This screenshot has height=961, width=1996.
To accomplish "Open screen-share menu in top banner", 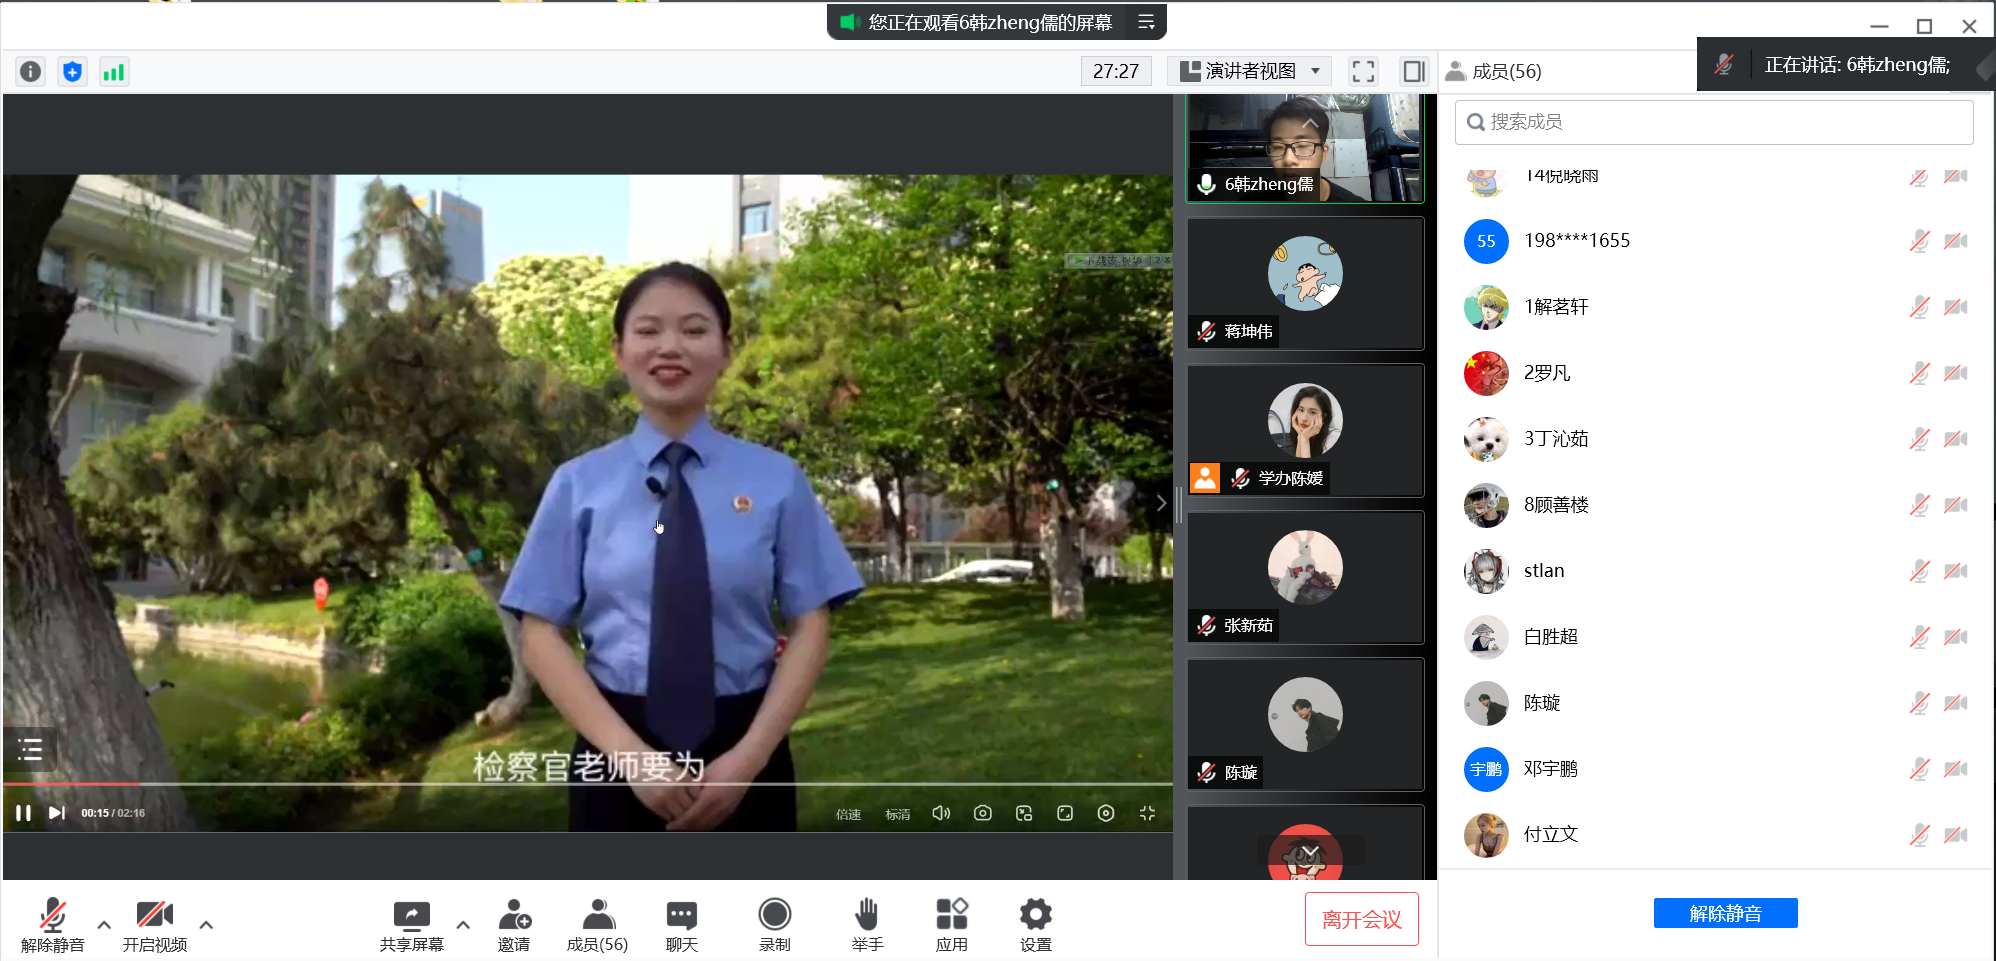I will [x=1146, y=22].
